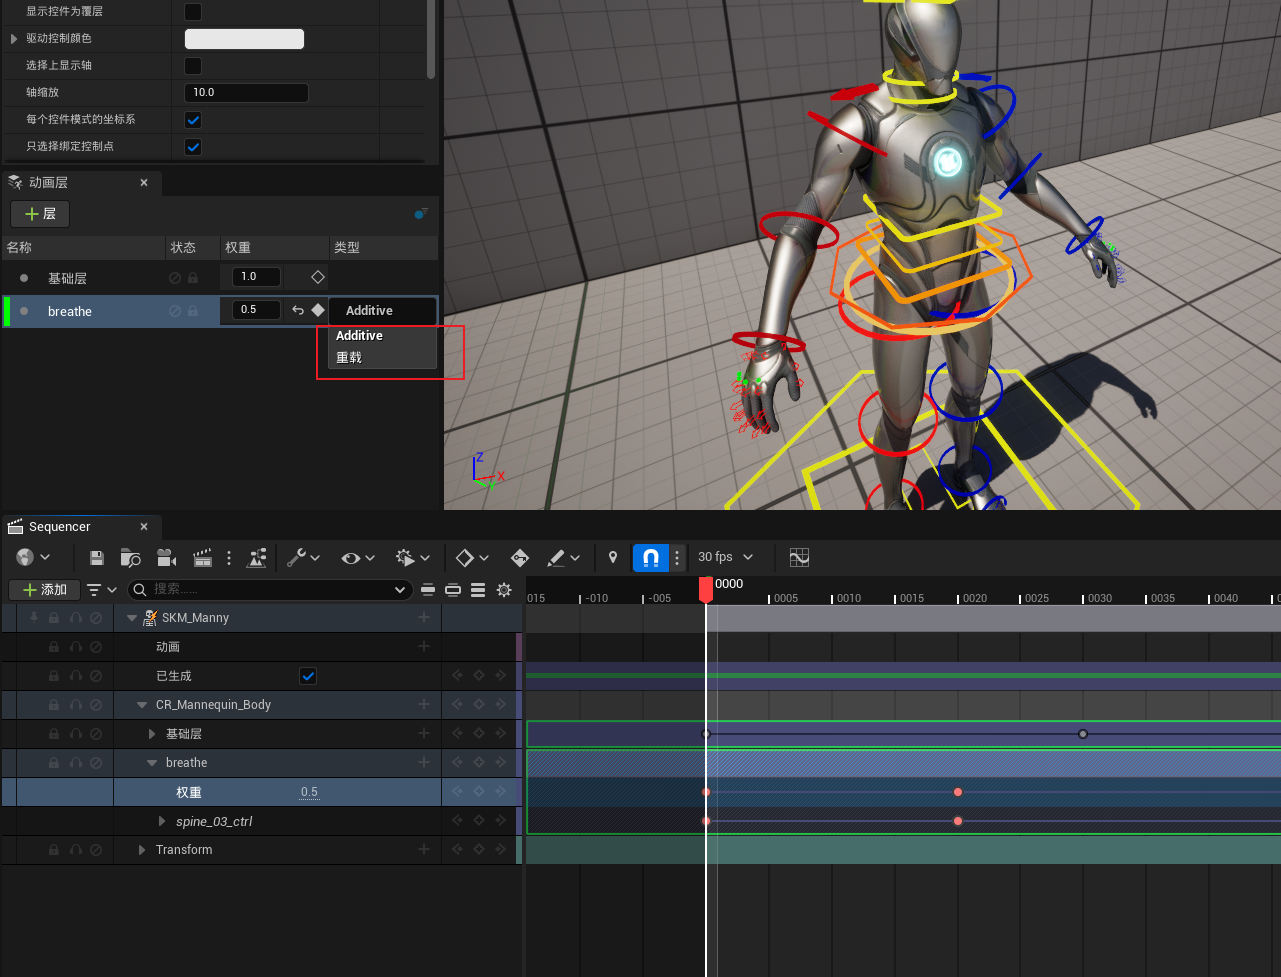Image resolution: width=1281 pixels, height=977 pixels.
Task: Reset the breathe weight with the undo arrow
Action: click(x=298, y=310)
